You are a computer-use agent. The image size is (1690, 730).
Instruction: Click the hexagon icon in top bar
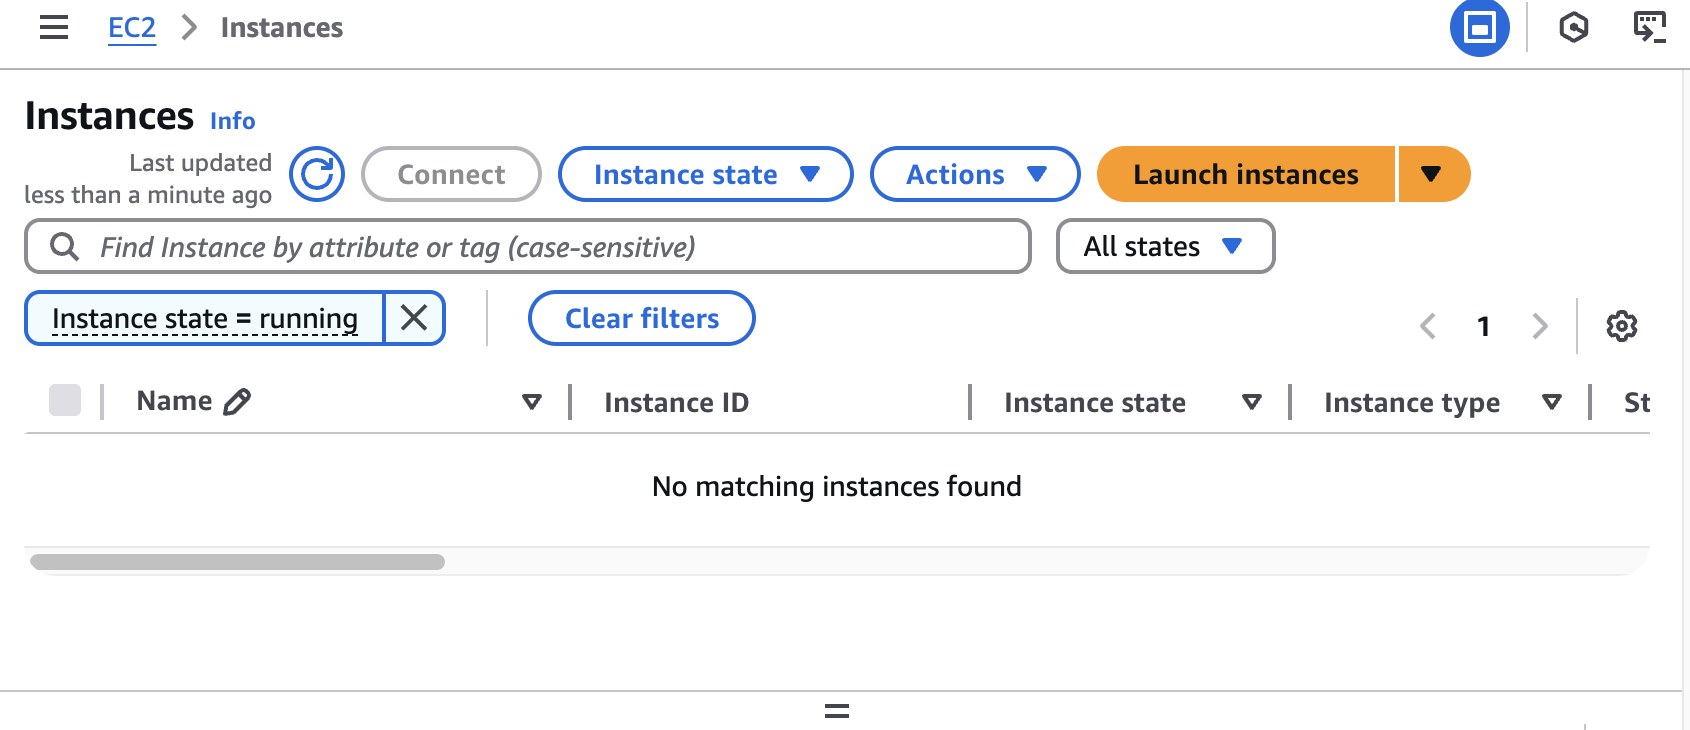pos(1573,28)
